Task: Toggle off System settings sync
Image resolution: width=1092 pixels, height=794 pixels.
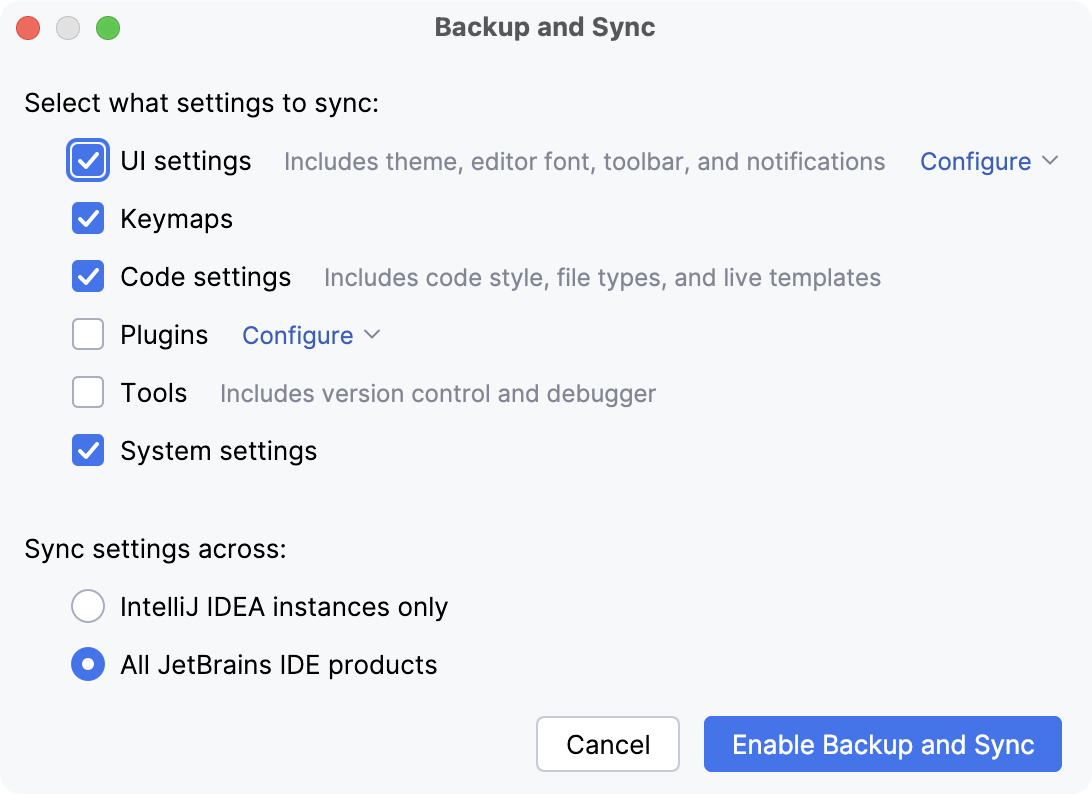Action: [88, 450]
